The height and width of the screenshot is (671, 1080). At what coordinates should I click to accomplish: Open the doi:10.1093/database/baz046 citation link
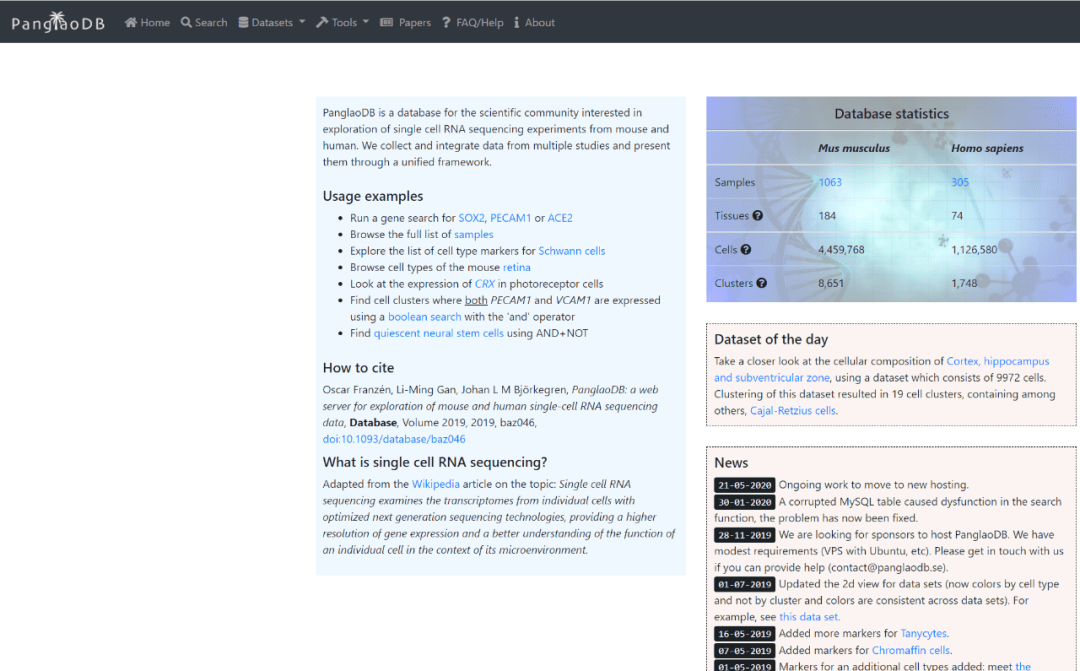click(x=394, y=439)
